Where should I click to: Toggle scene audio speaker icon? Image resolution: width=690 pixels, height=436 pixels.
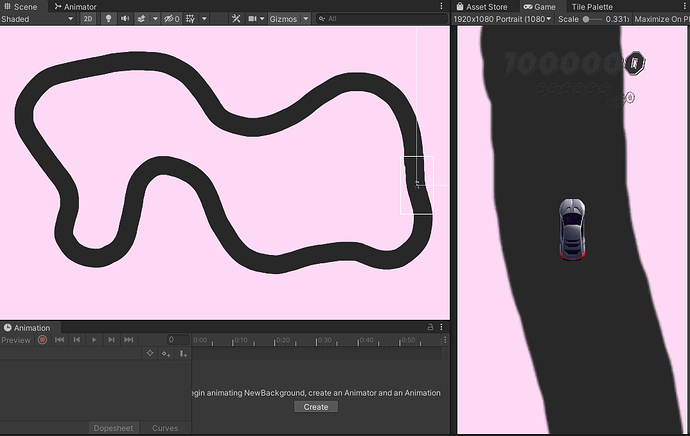coord(125,19)
